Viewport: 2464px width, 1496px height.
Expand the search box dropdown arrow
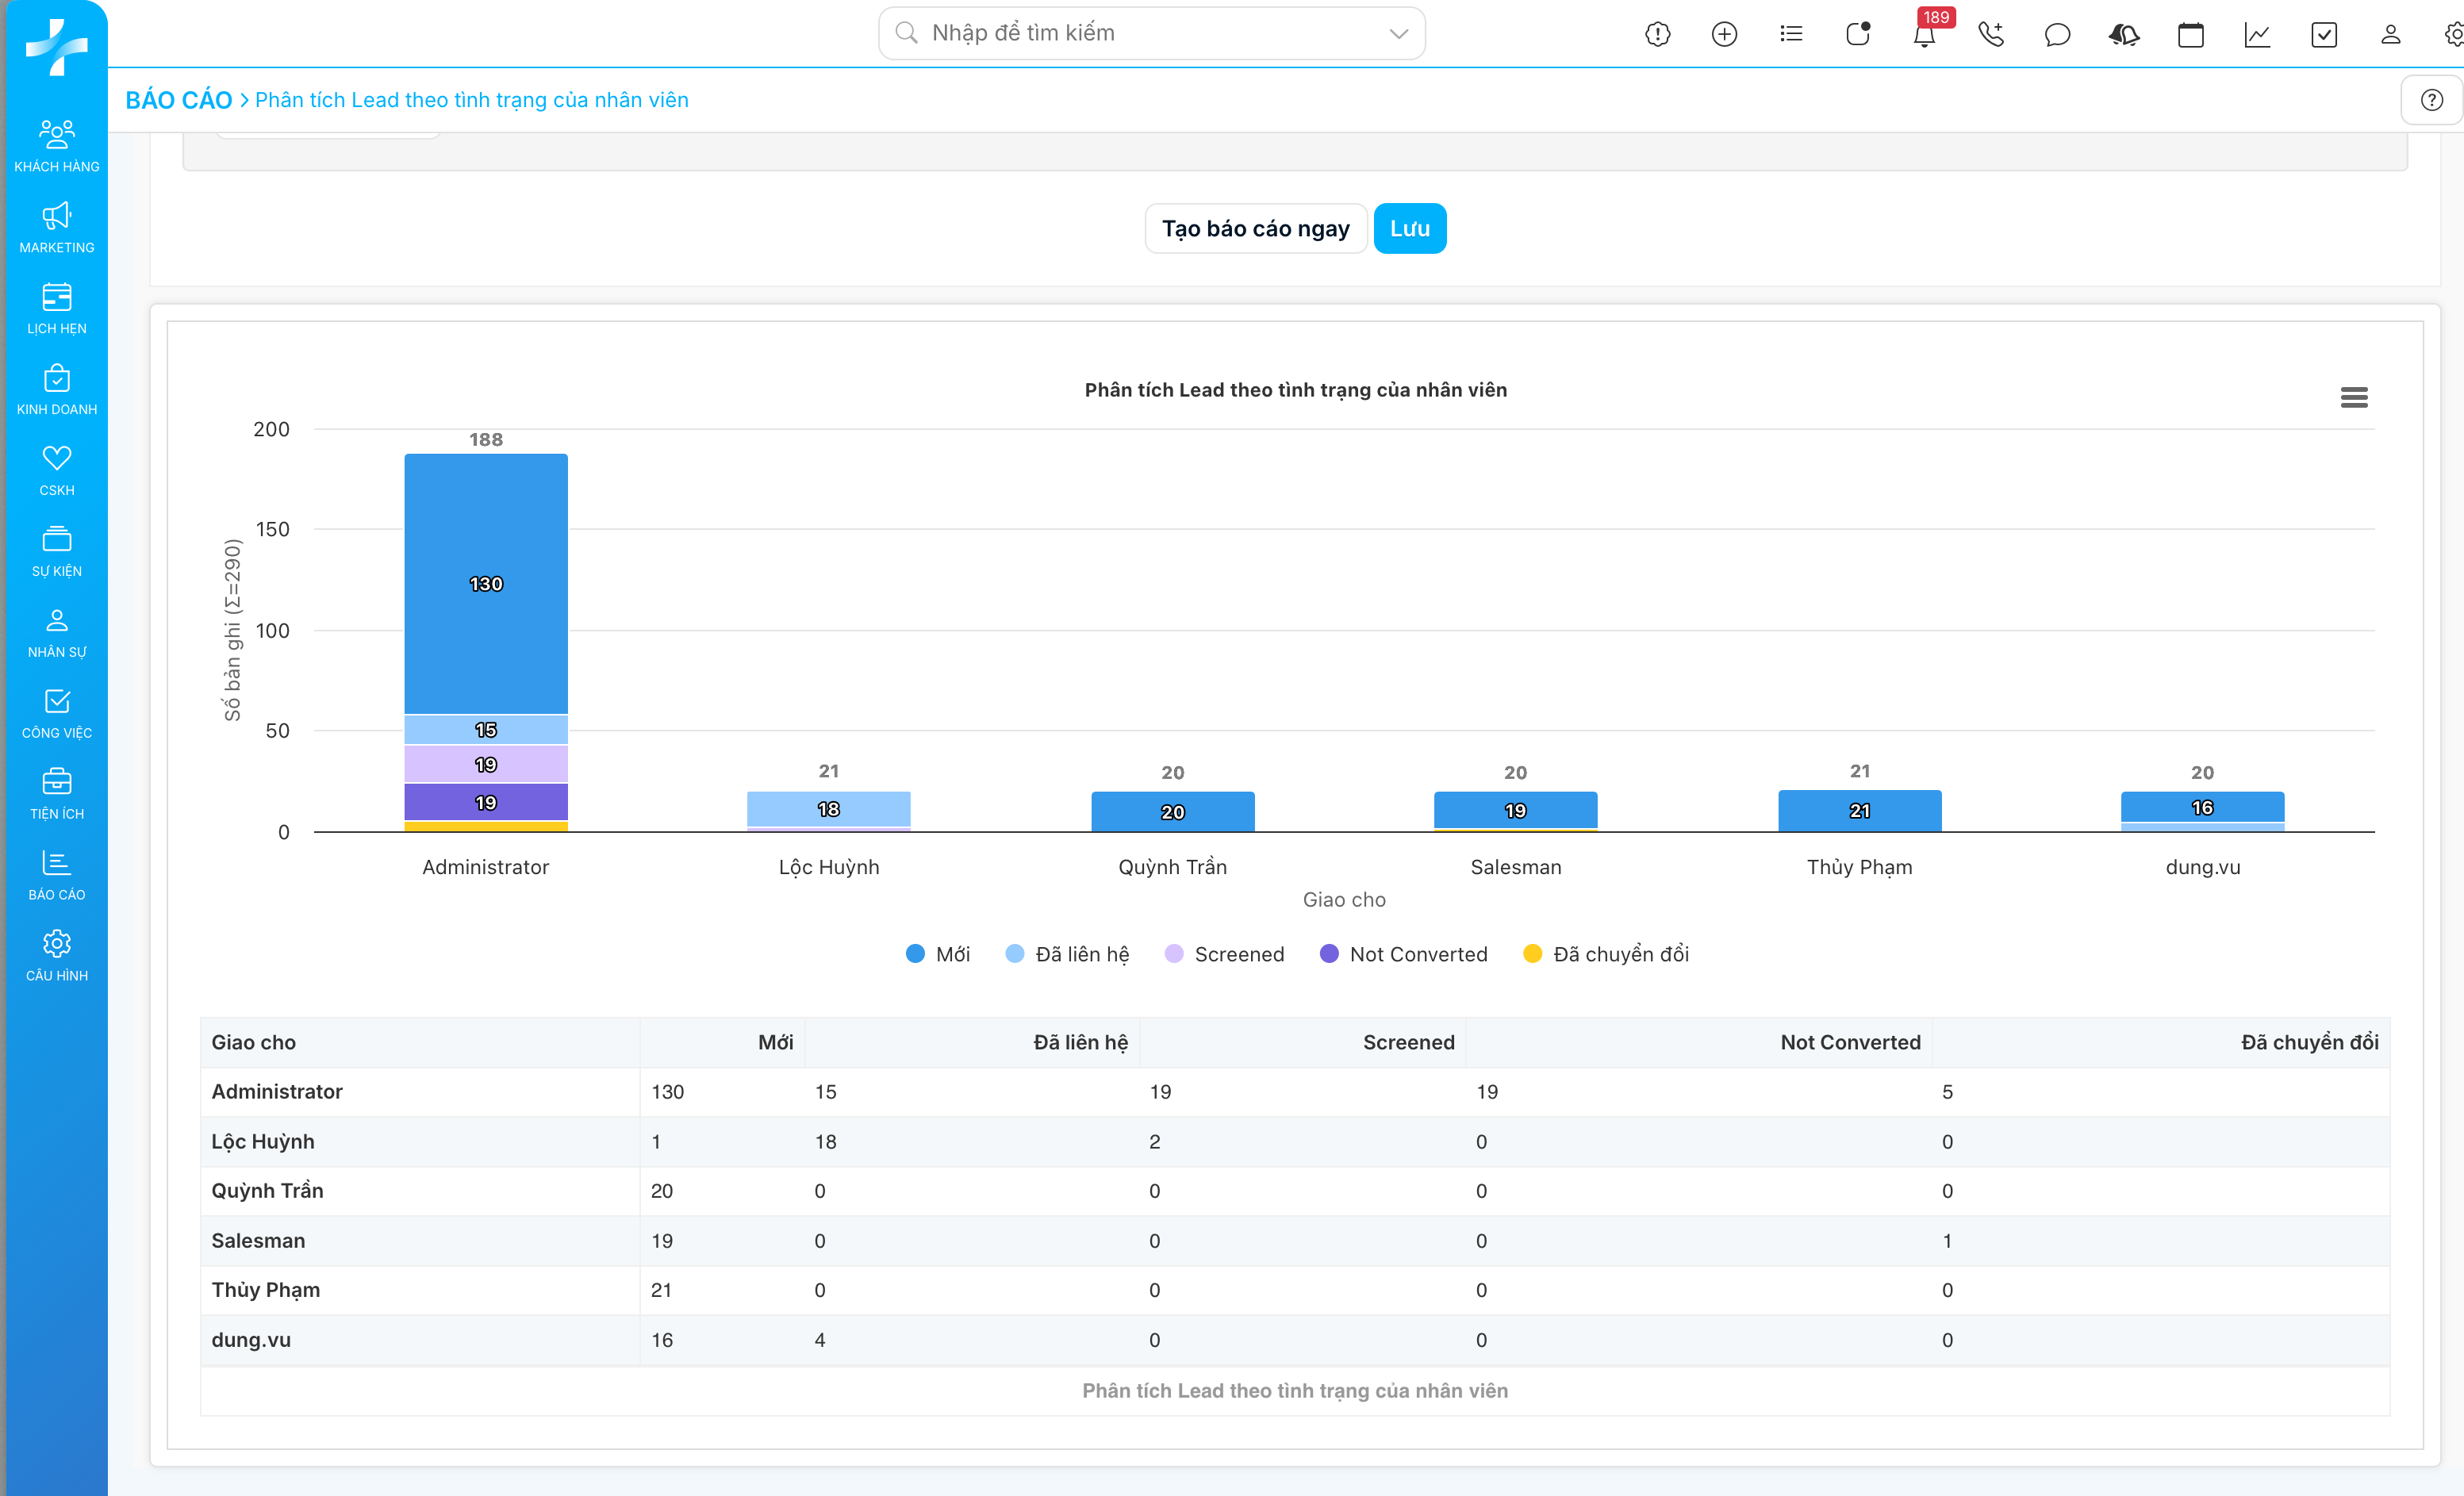1398,34
